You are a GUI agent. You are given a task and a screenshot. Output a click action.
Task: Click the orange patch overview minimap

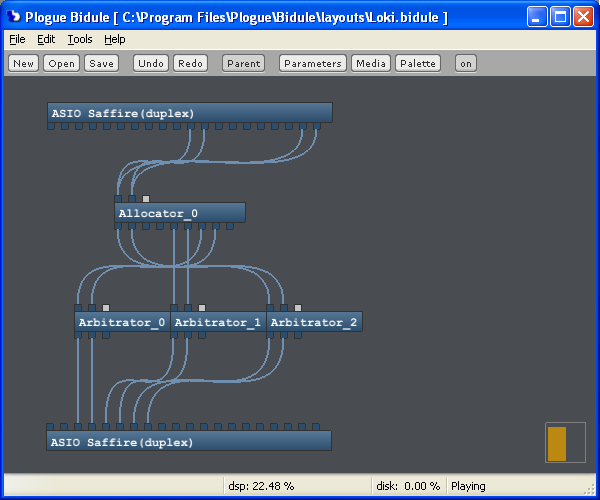[x=565, y=443]
